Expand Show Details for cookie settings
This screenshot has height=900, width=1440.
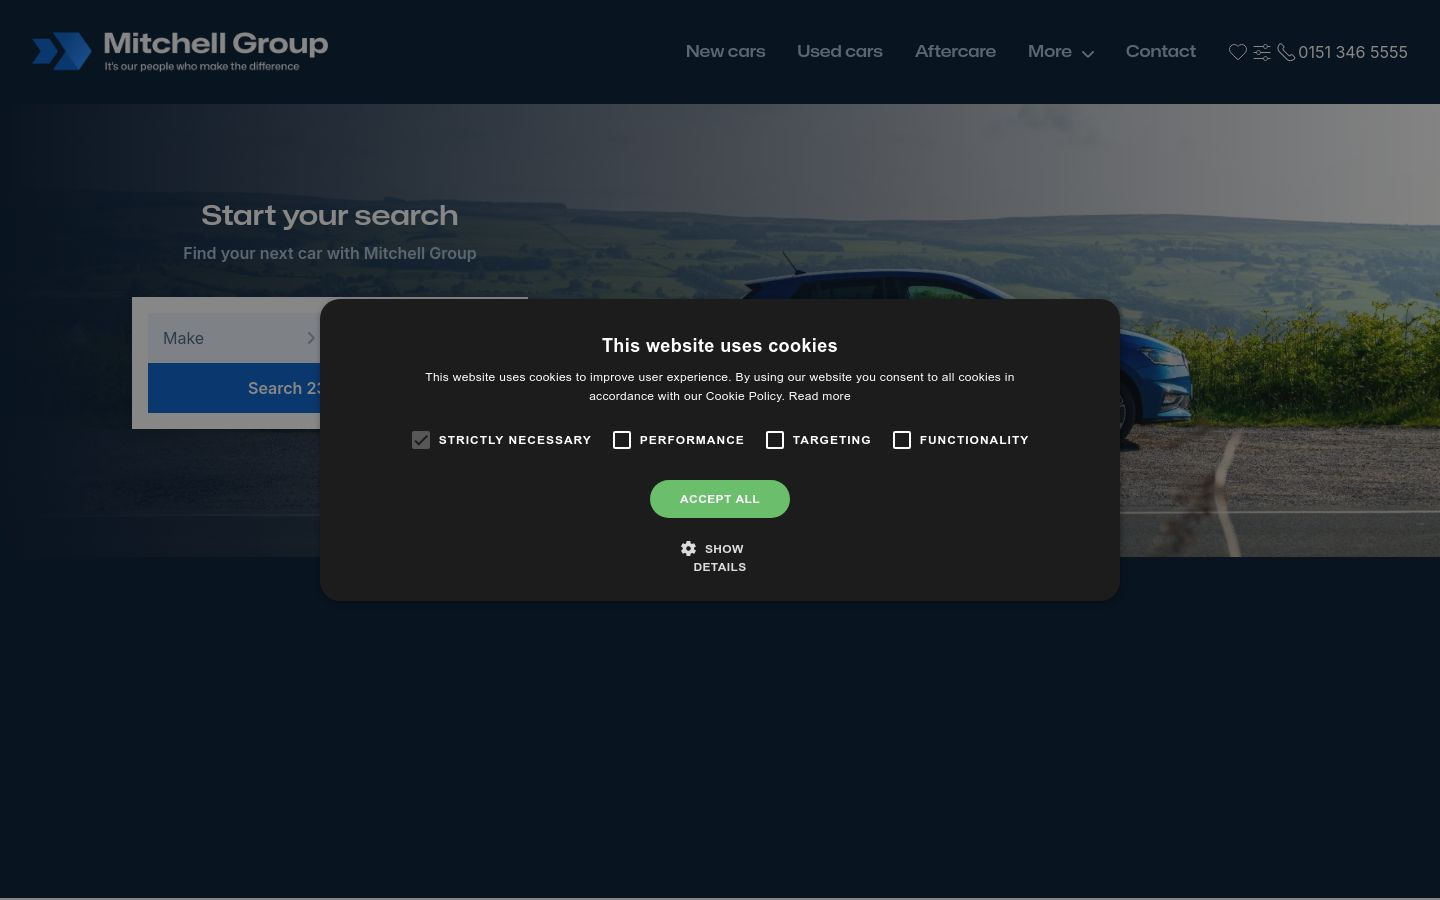720,557
